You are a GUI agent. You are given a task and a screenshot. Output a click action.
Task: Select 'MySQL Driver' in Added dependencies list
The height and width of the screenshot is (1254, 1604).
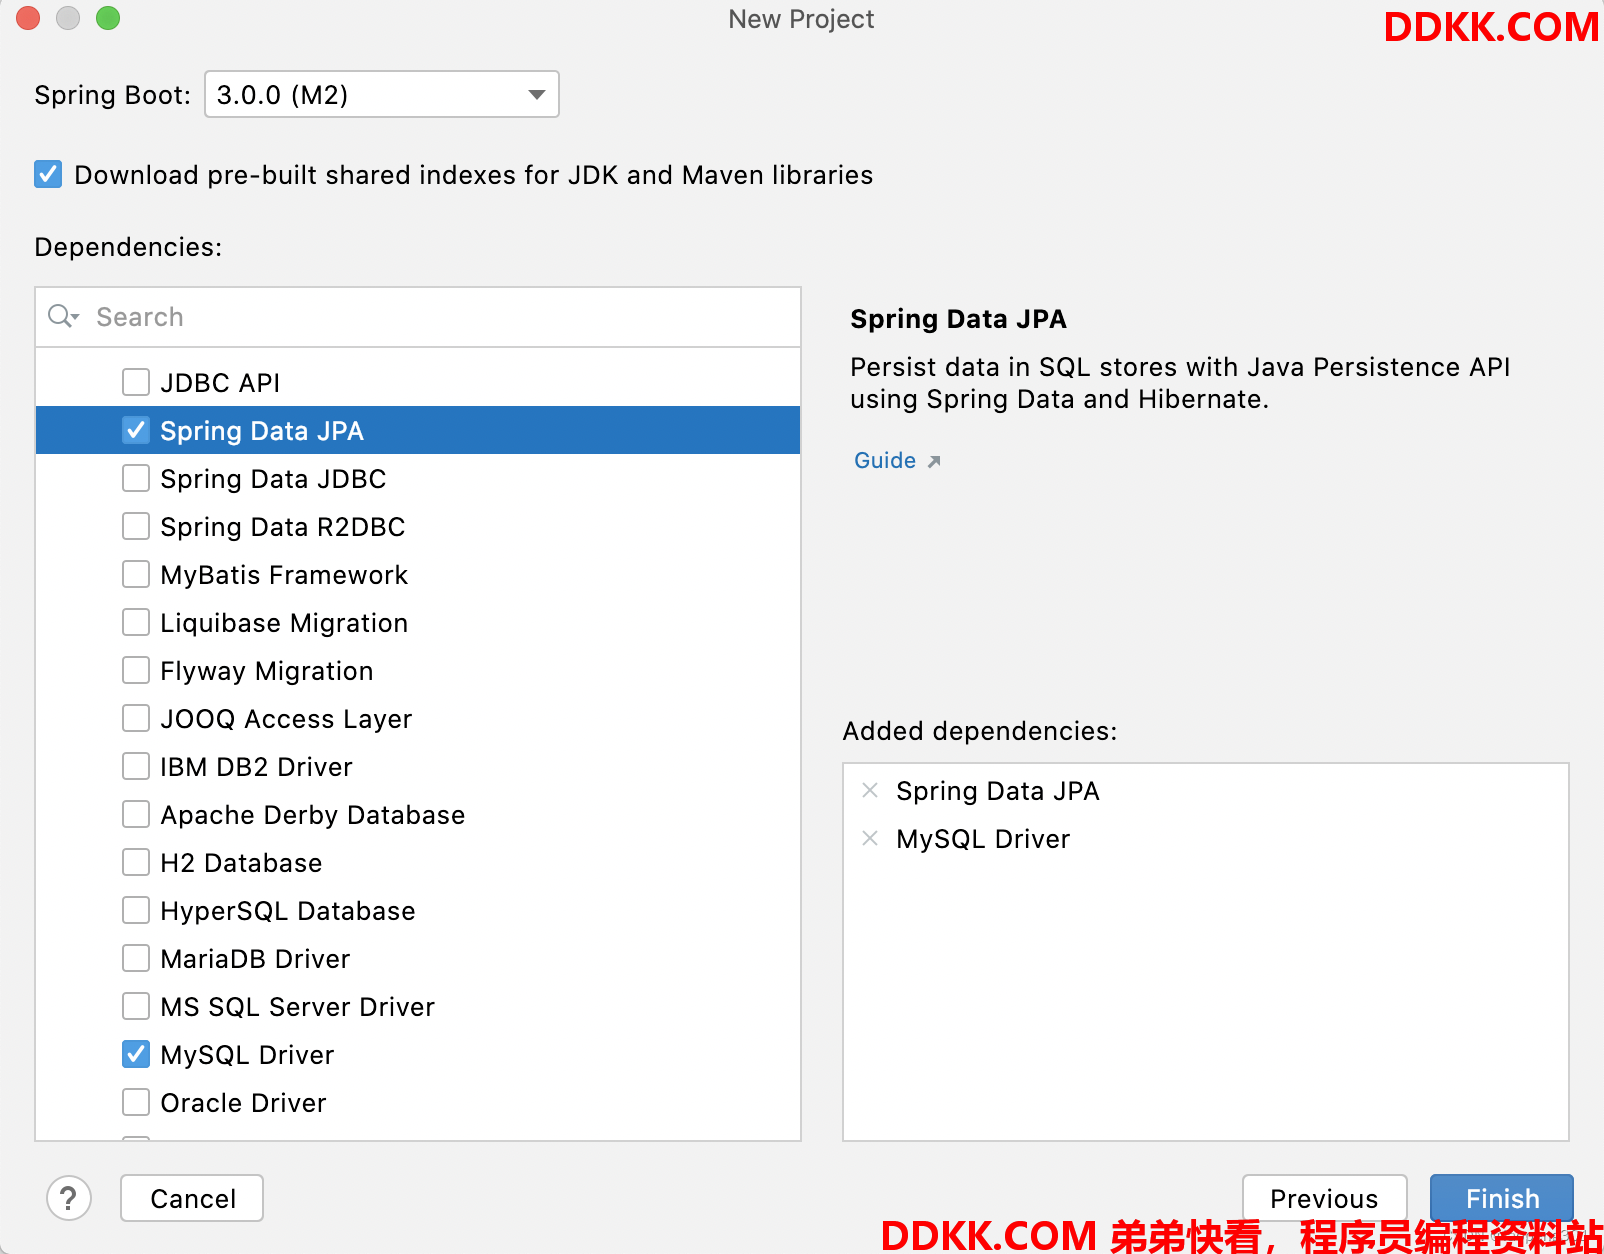(983, 839)
